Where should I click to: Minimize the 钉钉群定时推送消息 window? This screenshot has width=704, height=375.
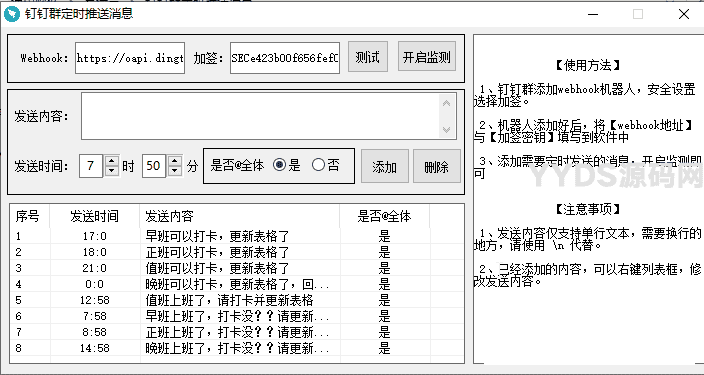pyautogui.click(x=593, y=14)
